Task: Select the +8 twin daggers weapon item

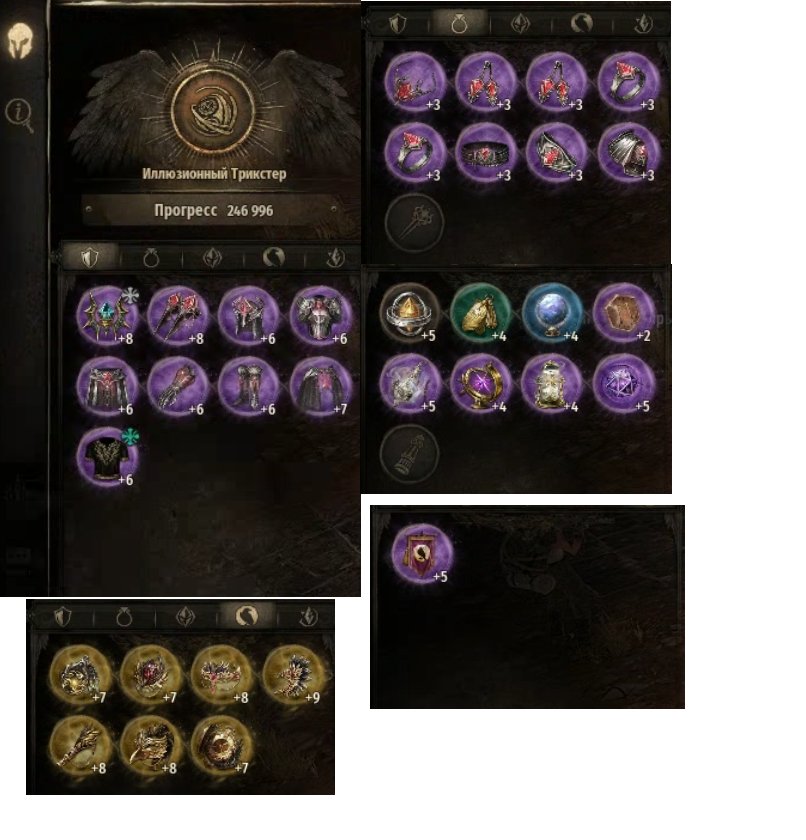Action: [178, 315]
